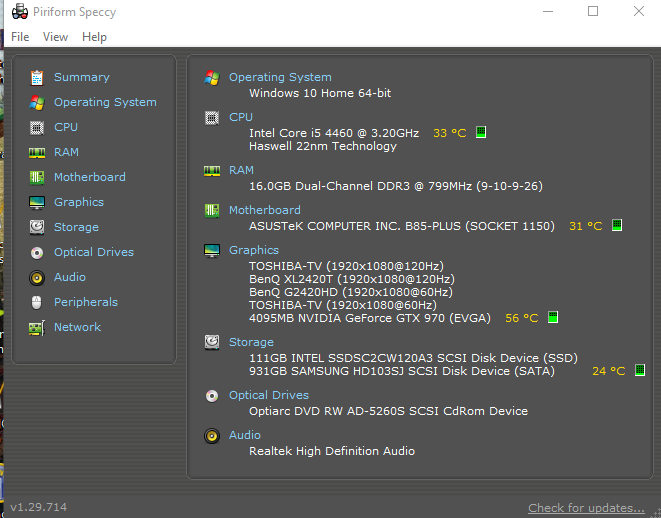Click the Windows 10 Home 64-bit text
The height and width of the screenshot is (518, 661).
[320, 93]
